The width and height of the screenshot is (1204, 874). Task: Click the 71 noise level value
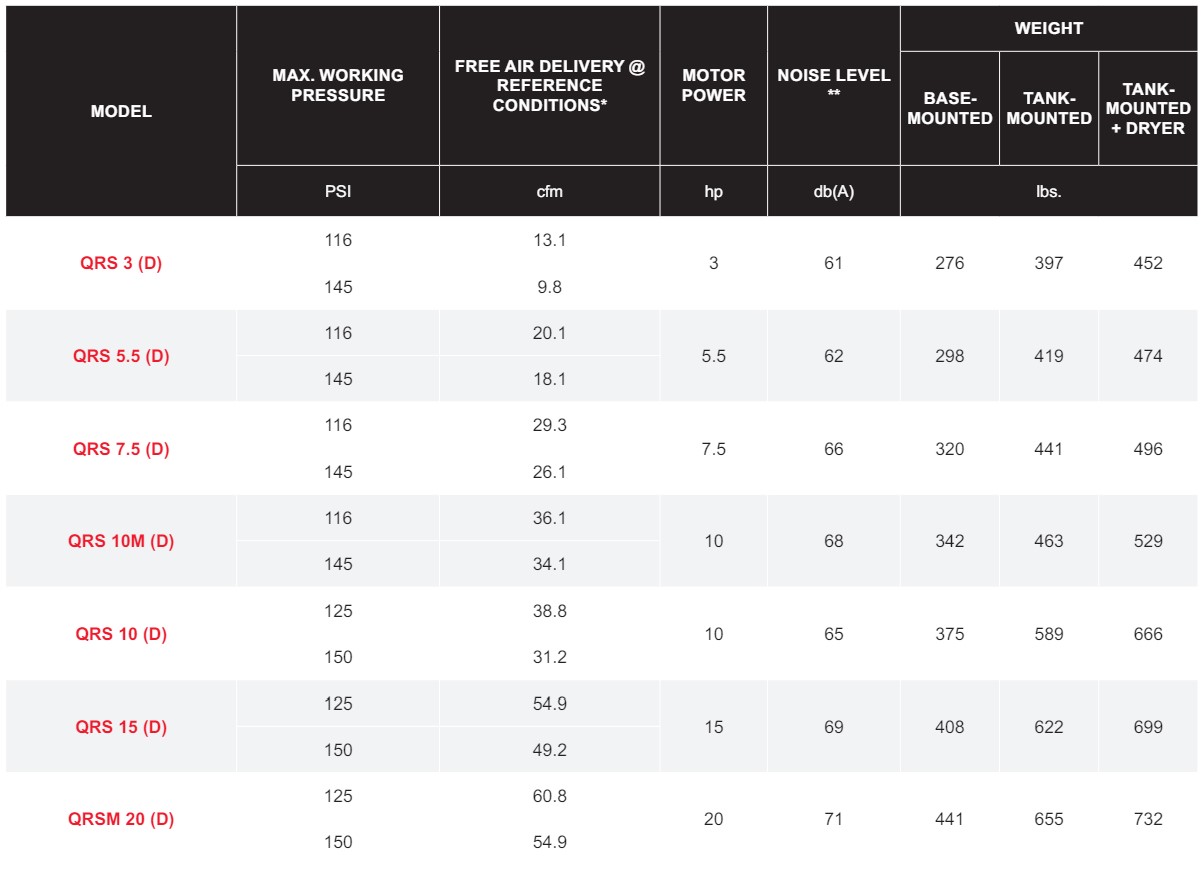coord(834,819)
